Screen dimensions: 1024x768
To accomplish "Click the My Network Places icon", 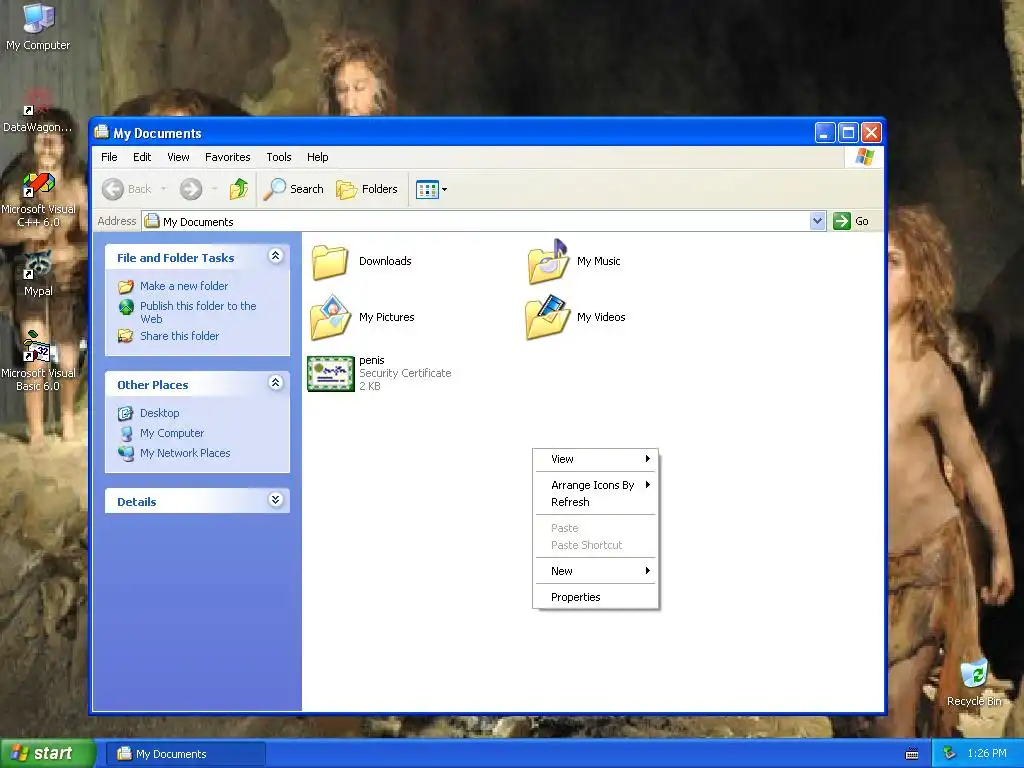I will click(x=126, y=454).
